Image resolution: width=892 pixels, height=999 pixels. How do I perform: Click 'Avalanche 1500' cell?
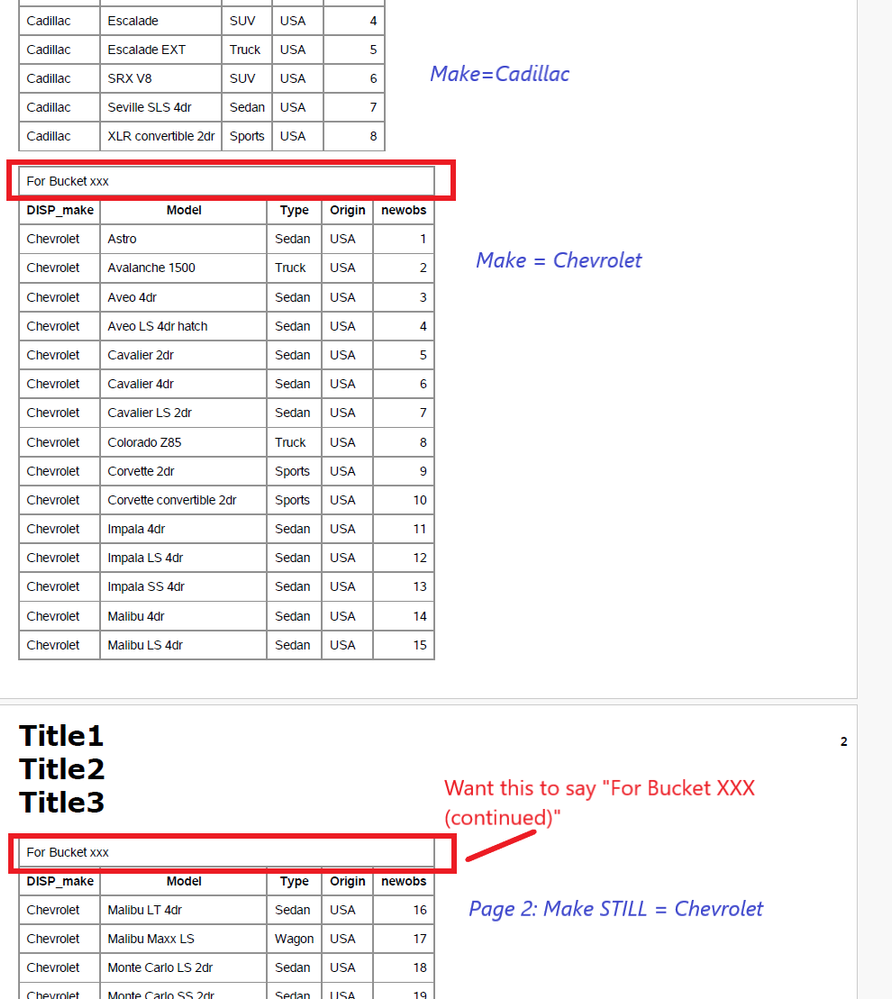tap(183, 268)
